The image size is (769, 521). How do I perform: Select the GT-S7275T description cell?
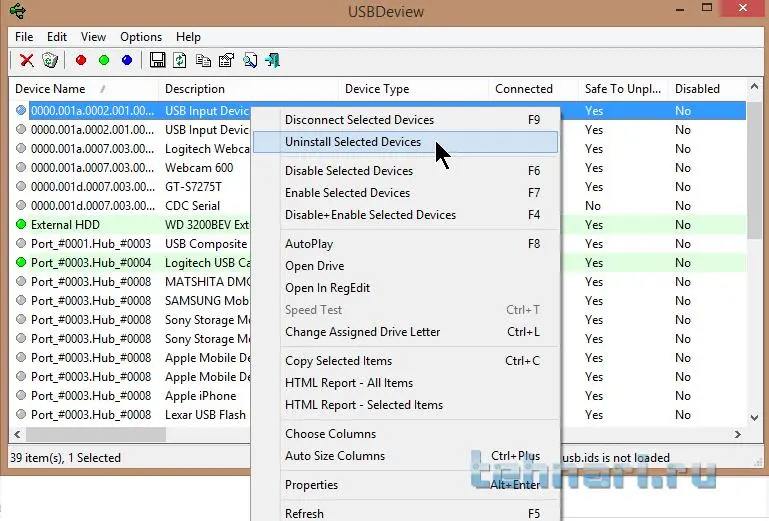pyautogui.click(x=193, y=187)
